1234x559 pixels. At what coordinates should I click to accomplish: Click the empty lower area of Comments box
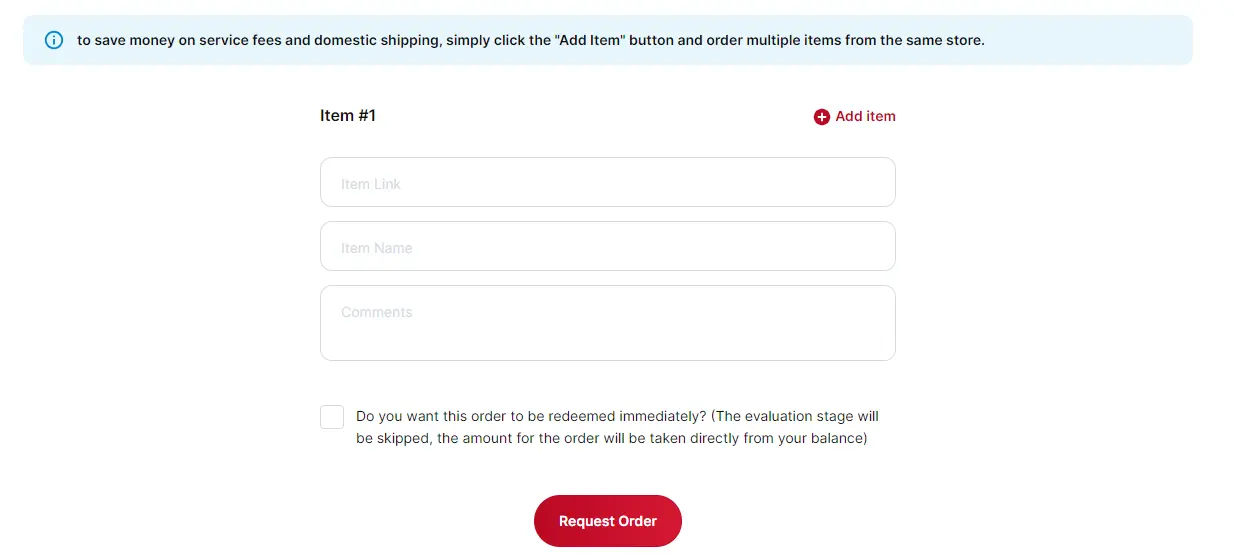607,343
